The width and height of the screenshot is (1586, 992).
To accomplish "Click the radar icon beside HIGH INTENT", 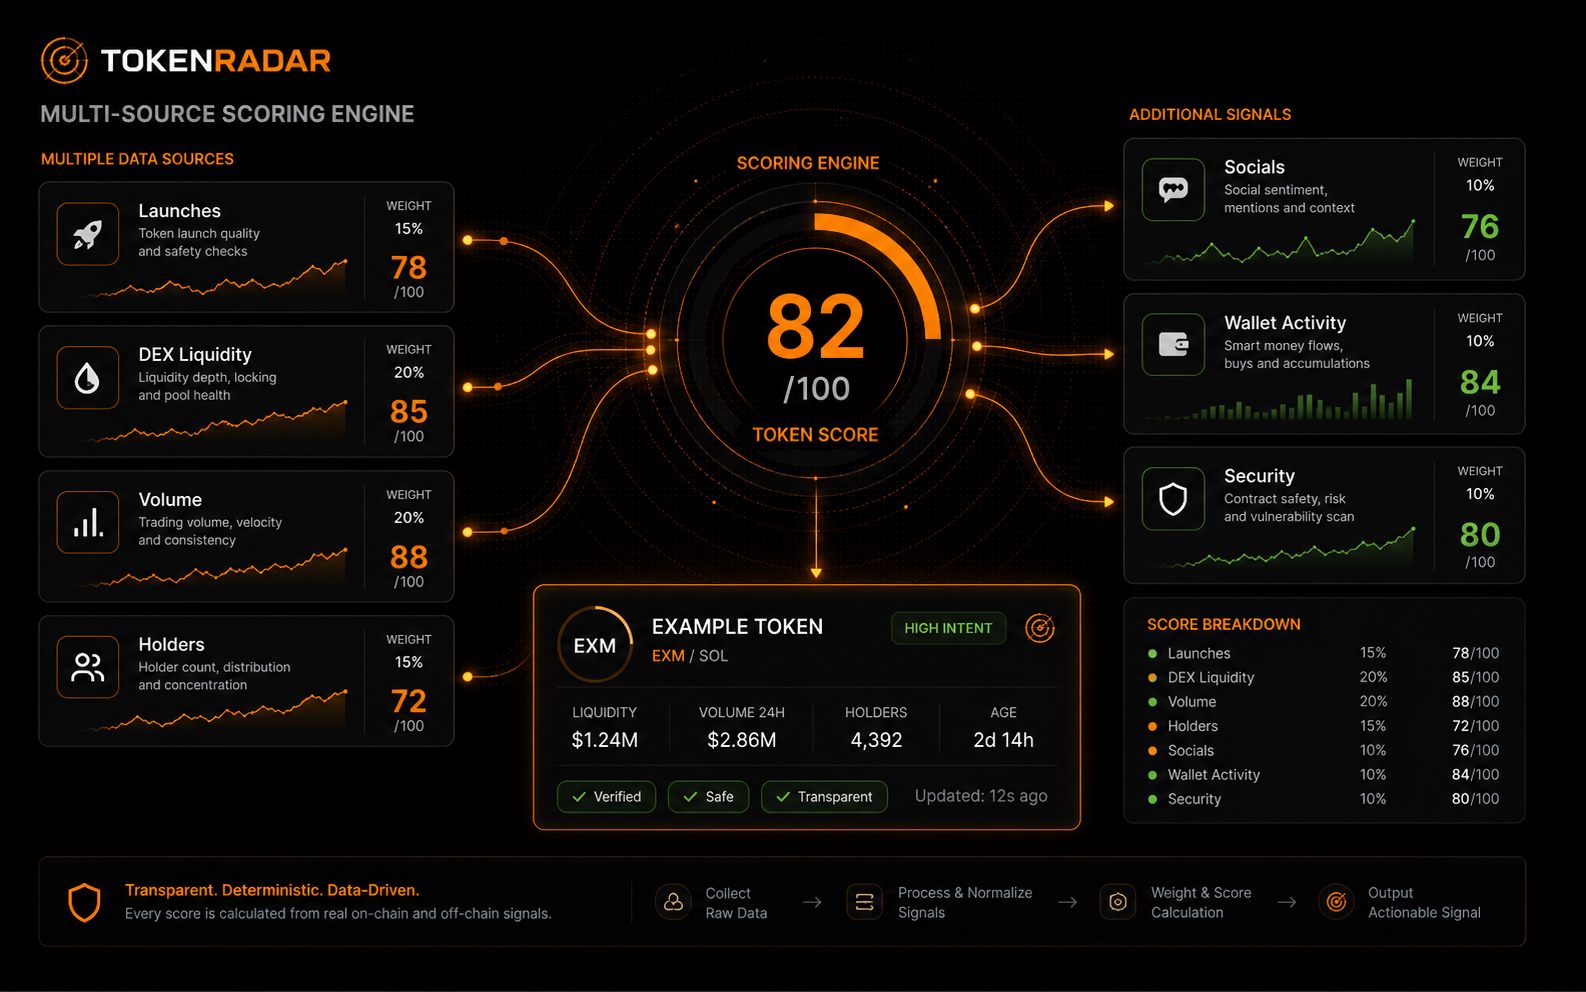I will (1040, 628).
